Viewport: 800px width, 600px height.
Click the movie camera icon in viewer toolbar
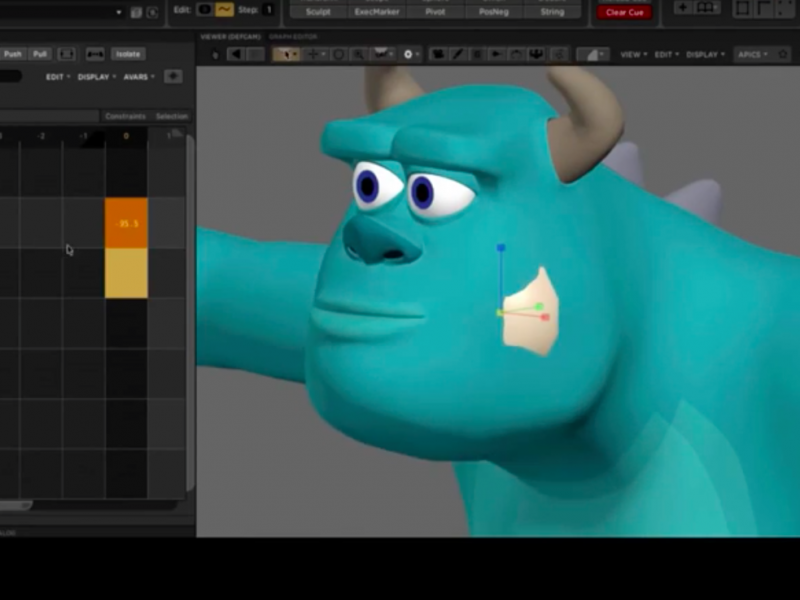click(x=438, y=55)
